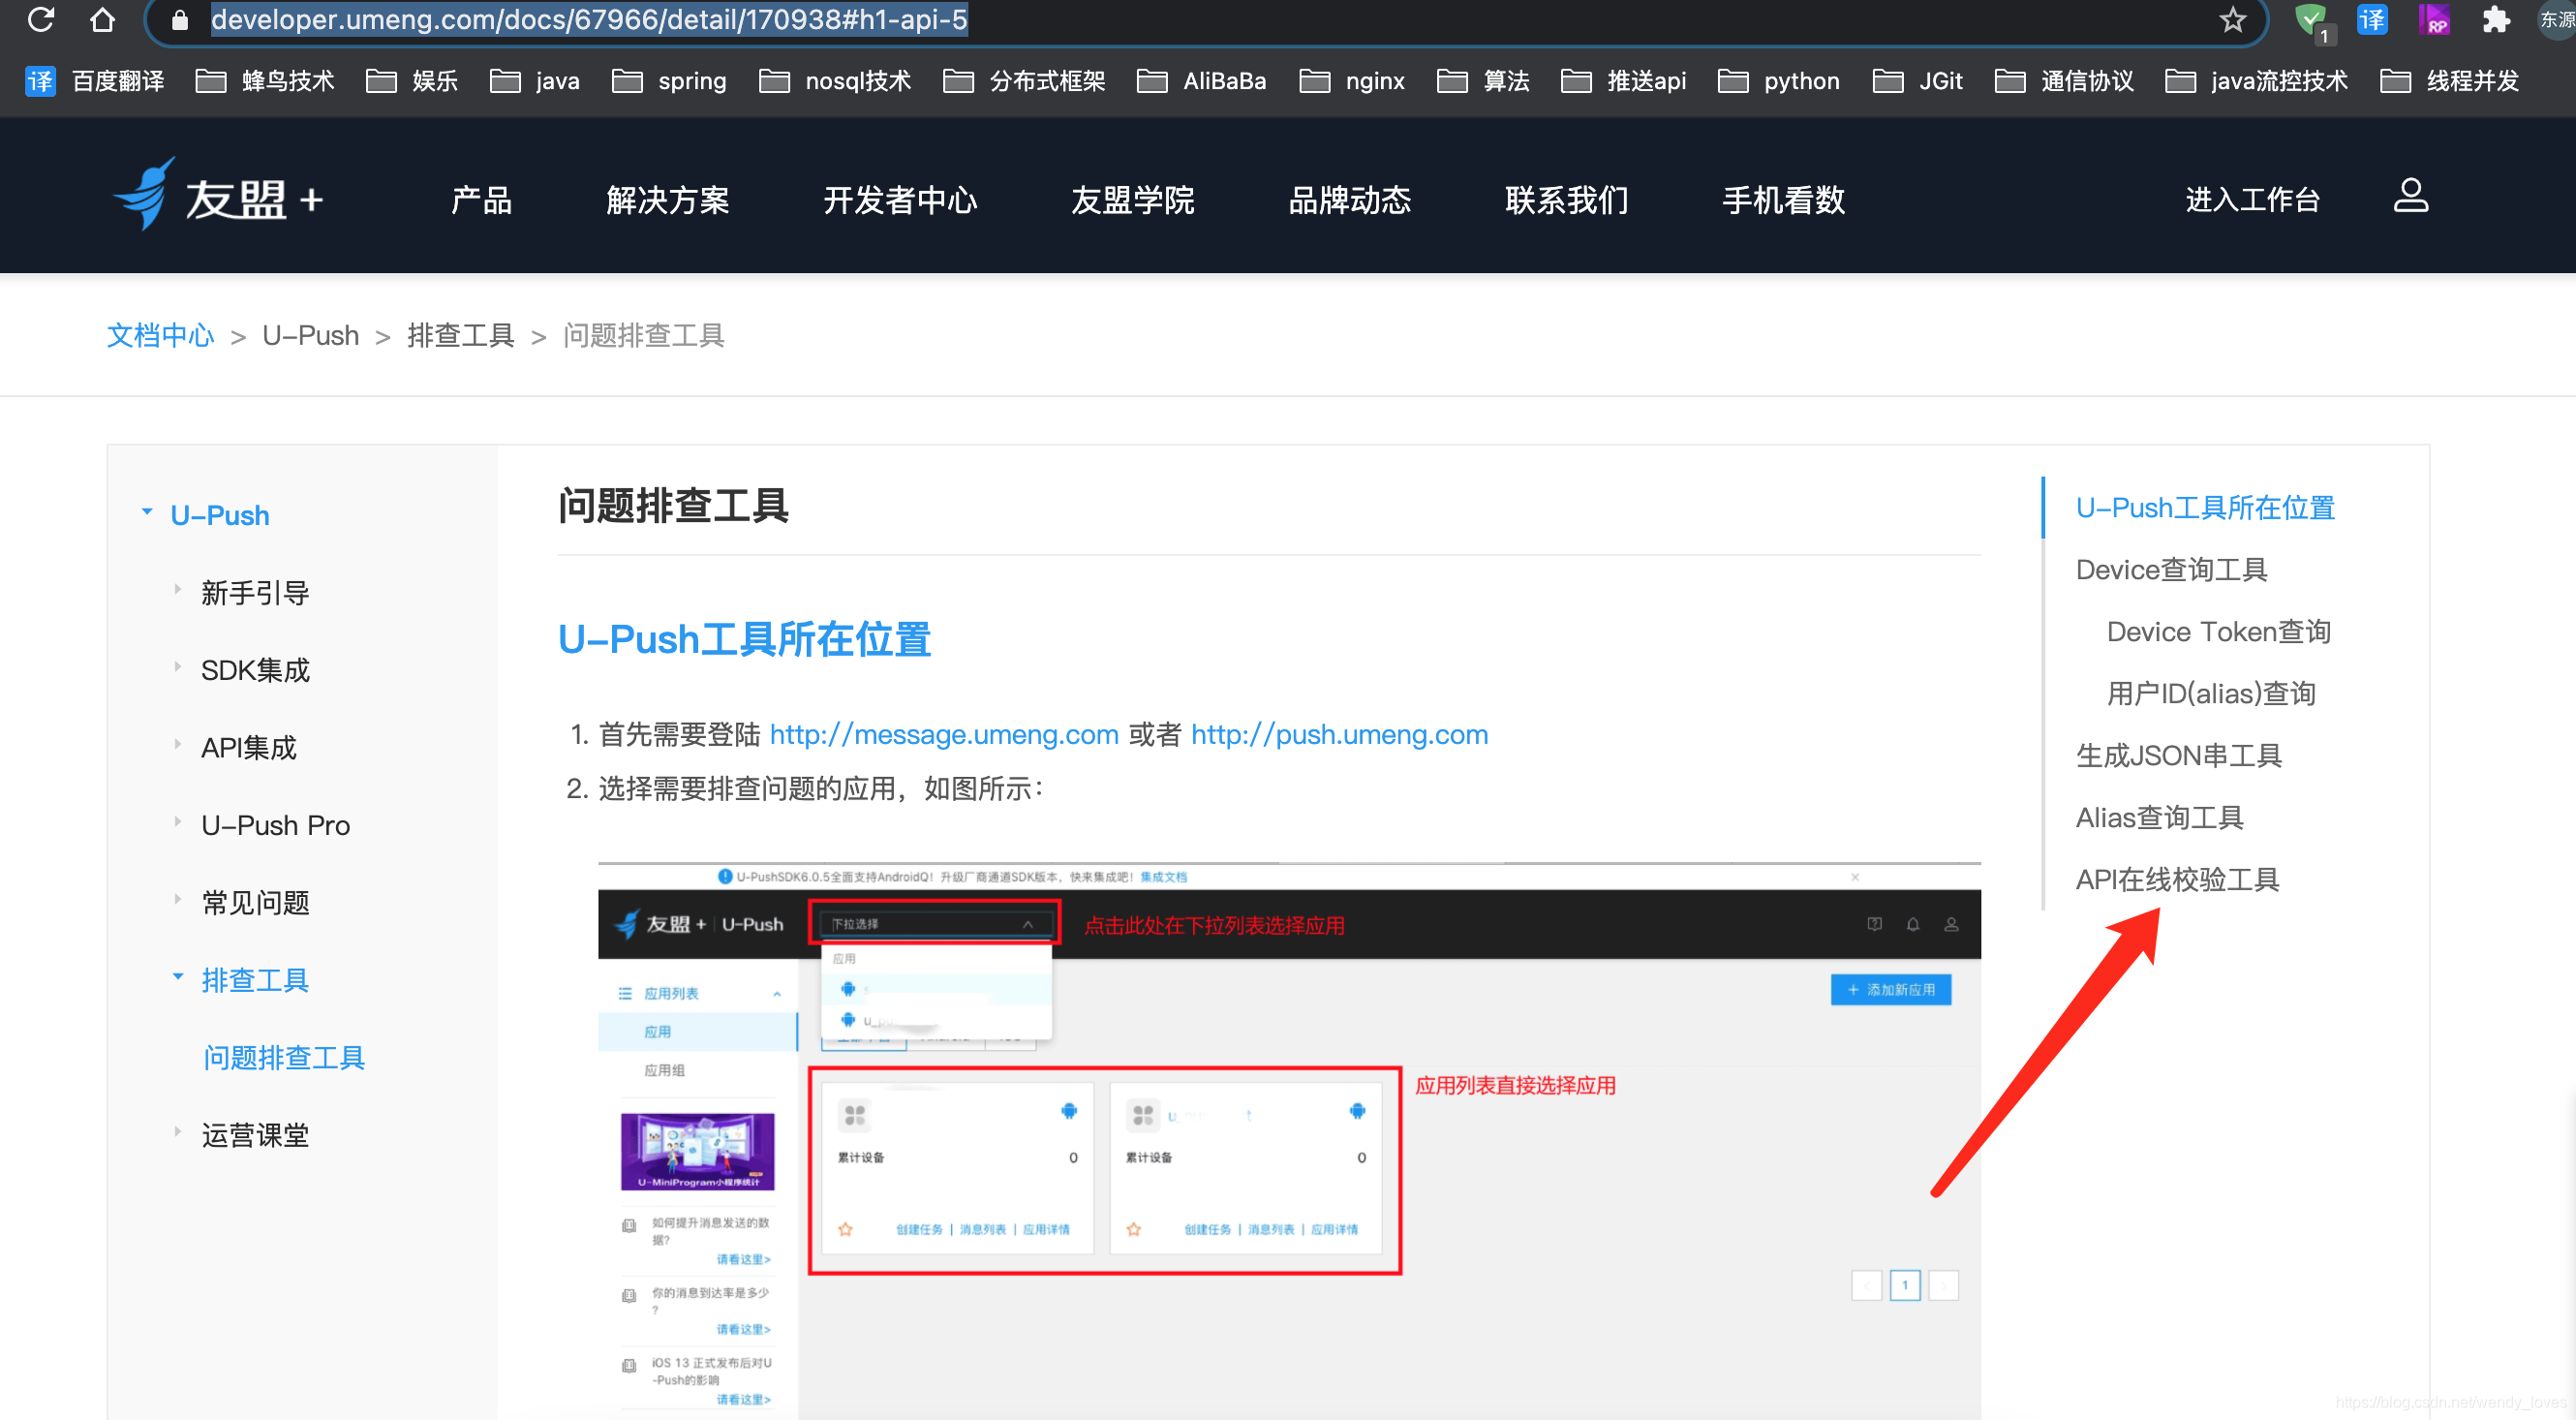Open the 算法 bookmark folder
The width and height of the screenshot is (2576, 1420).
click(x=1483, y=81)
